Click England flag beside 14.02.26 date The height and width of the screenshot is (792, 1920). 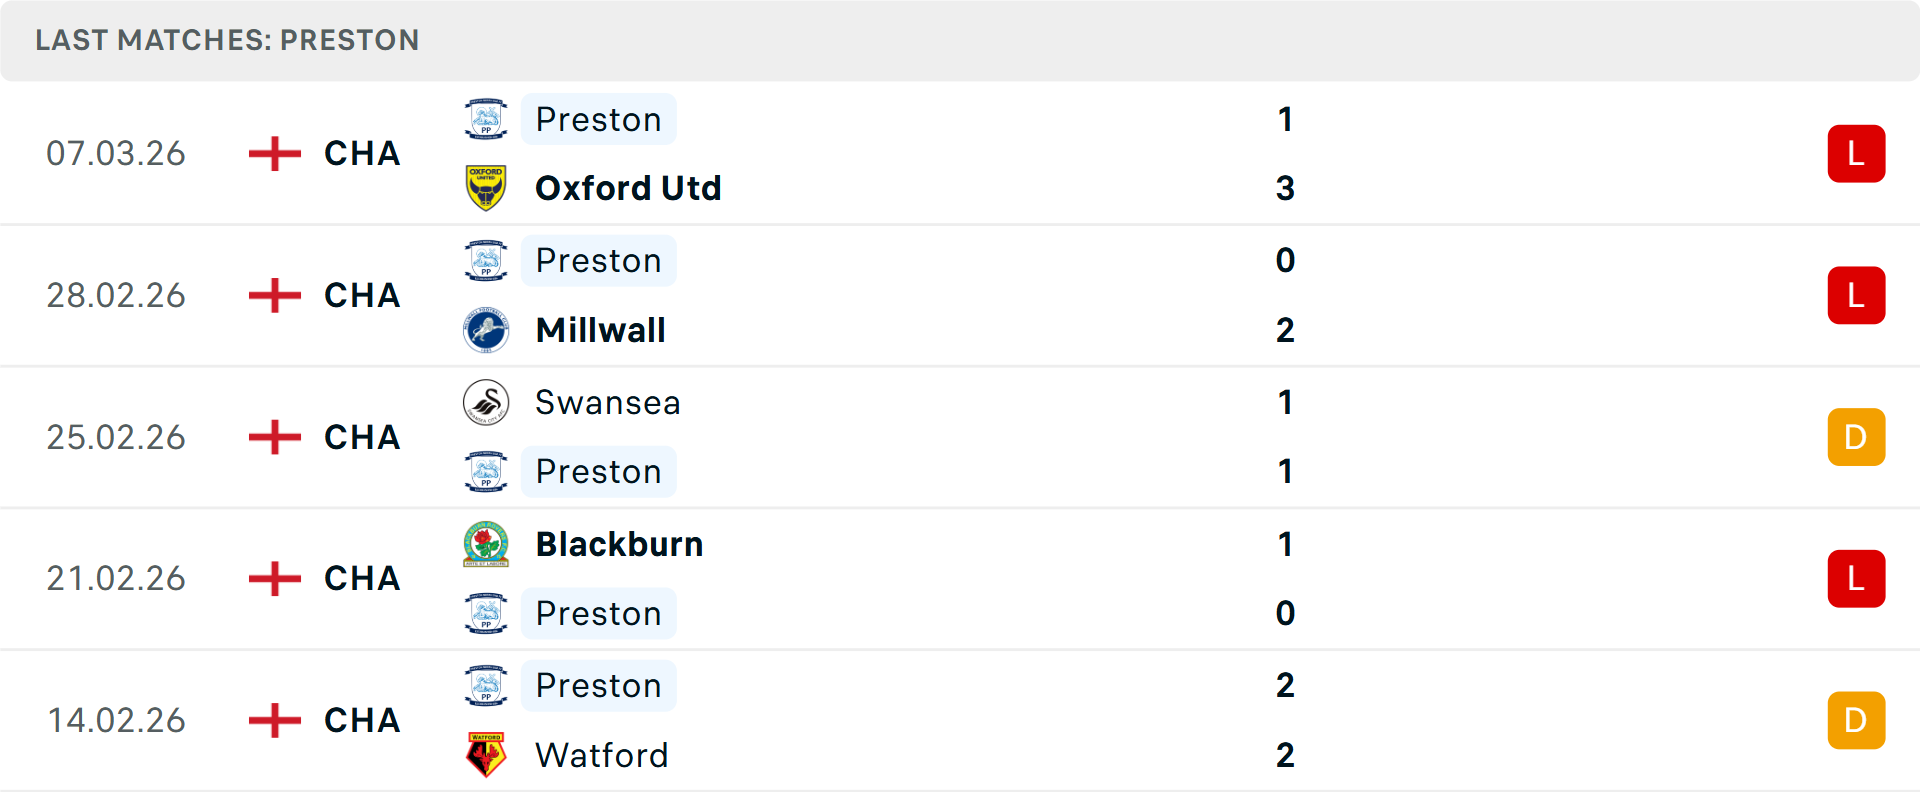tap(274, 720)
